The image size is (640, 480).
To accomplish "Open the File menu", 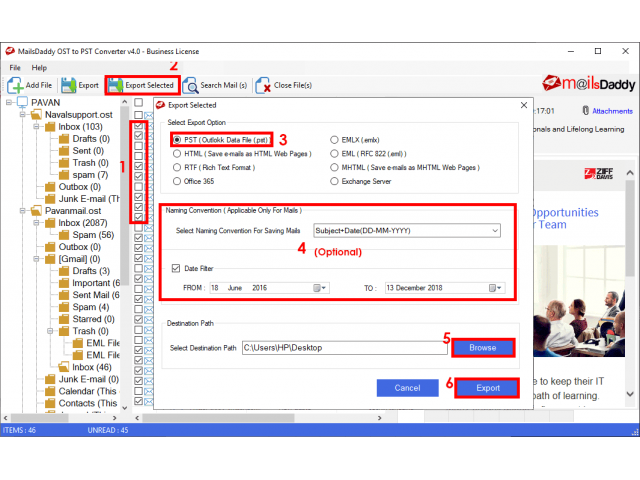I will tap(15, 68).
